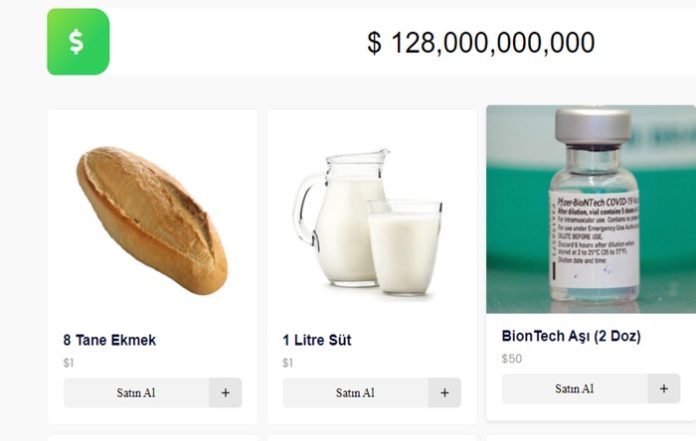Click the $1 price under 8 Tane Ekmek
696x441 pixels.
(68, 363)
